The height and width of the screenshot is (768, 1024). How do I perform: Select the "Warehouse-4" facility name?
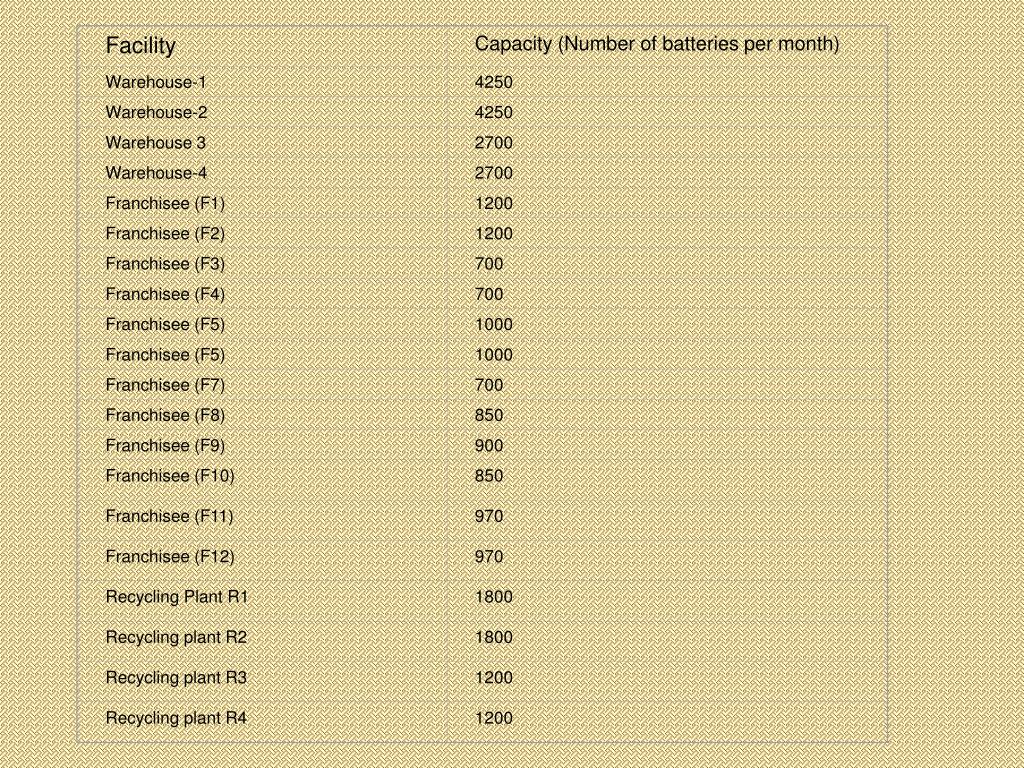pos(156,173)
